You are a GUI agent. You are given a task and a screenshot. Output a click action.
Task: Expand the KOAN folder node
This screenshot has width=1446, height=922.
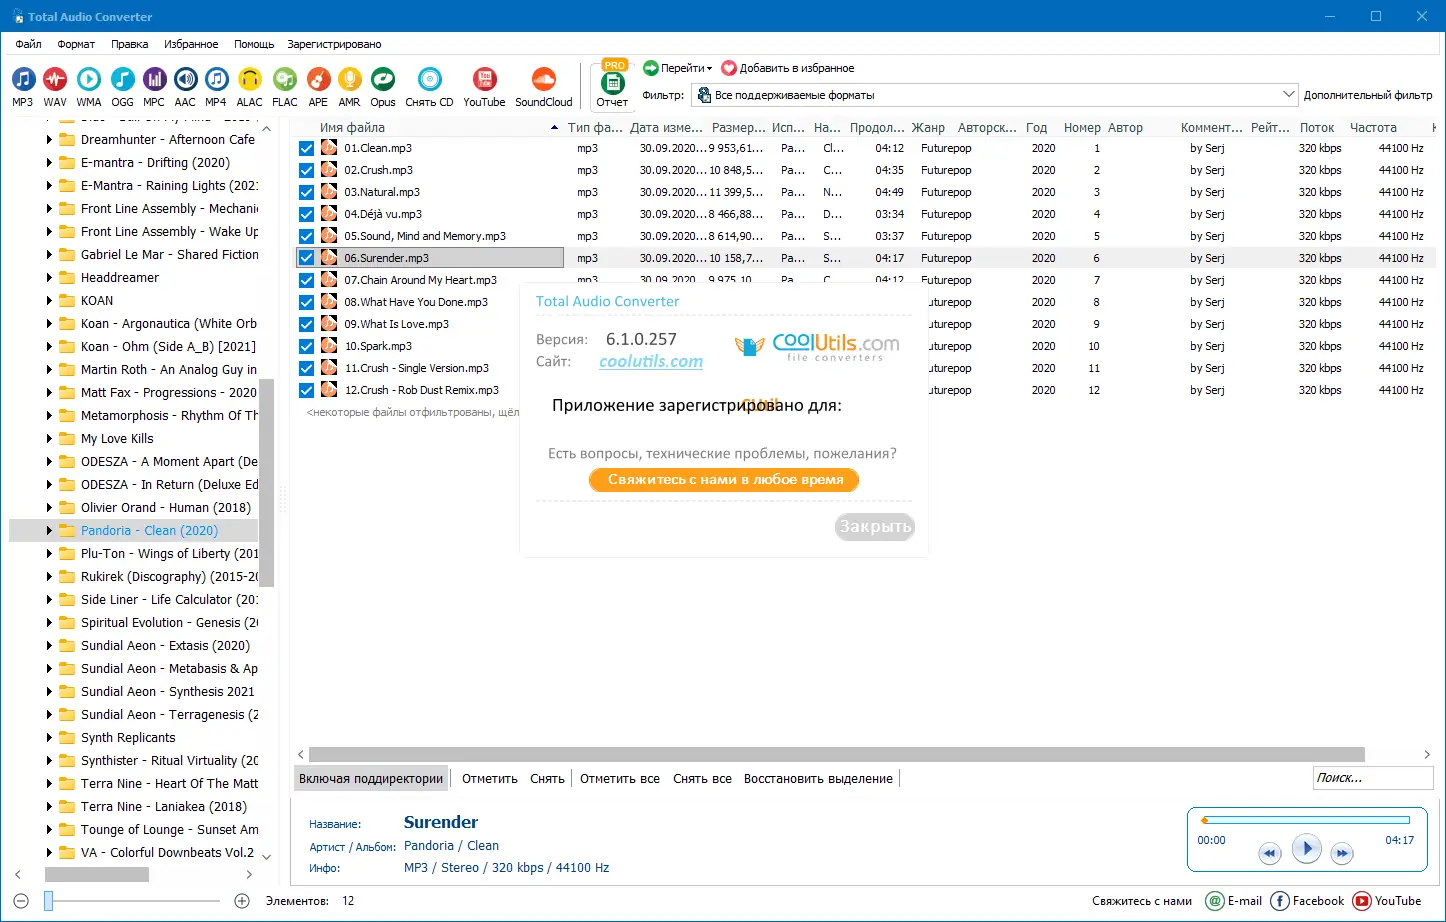49,301
